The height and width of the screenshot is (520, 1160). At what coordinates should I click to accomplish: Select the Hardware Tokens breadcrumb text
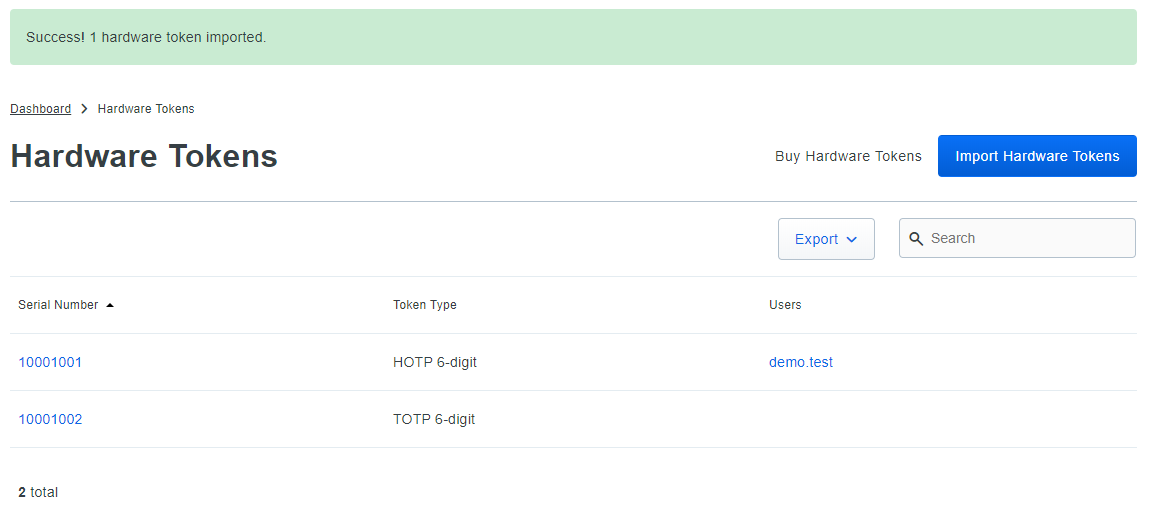[146, 109]
